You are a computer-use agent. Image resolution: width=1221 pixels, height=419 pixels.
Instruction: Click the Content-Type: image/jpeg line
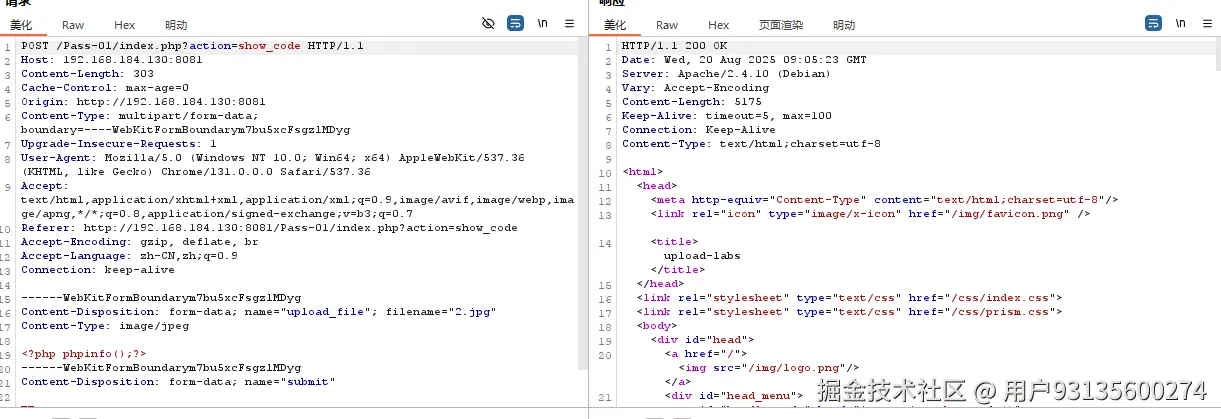(105, 326)
